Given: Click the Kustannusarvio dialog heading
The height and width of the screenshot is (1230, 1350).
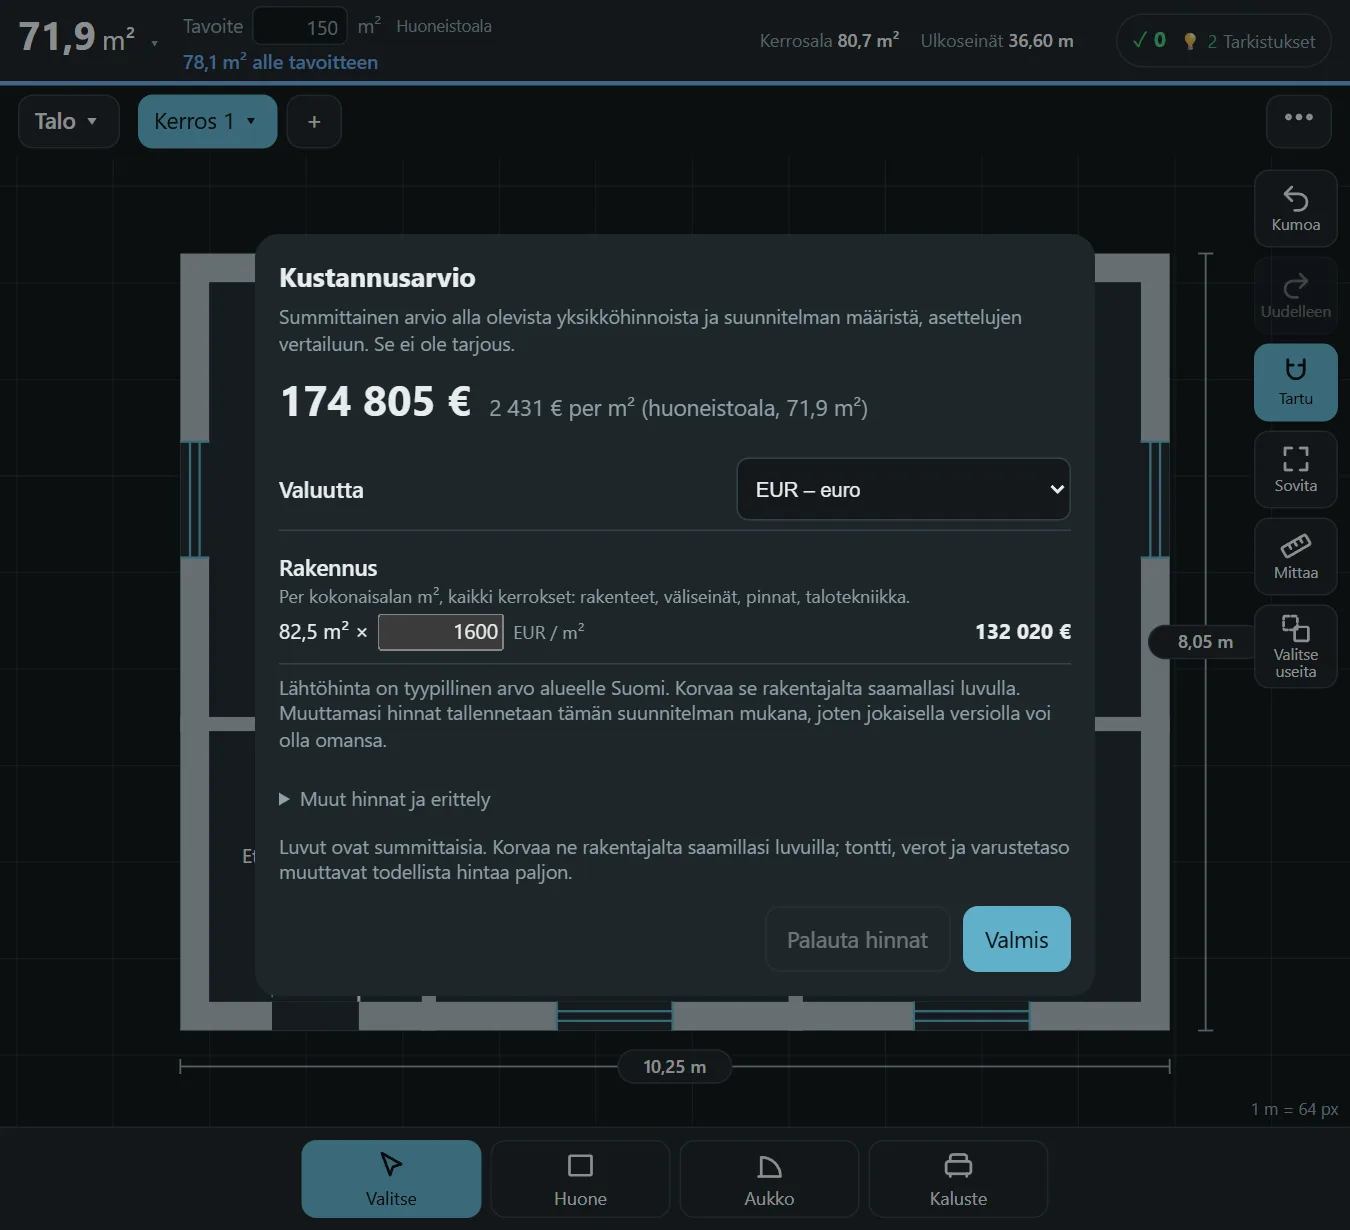Looking at the screenshot, I should click(377, 278).
